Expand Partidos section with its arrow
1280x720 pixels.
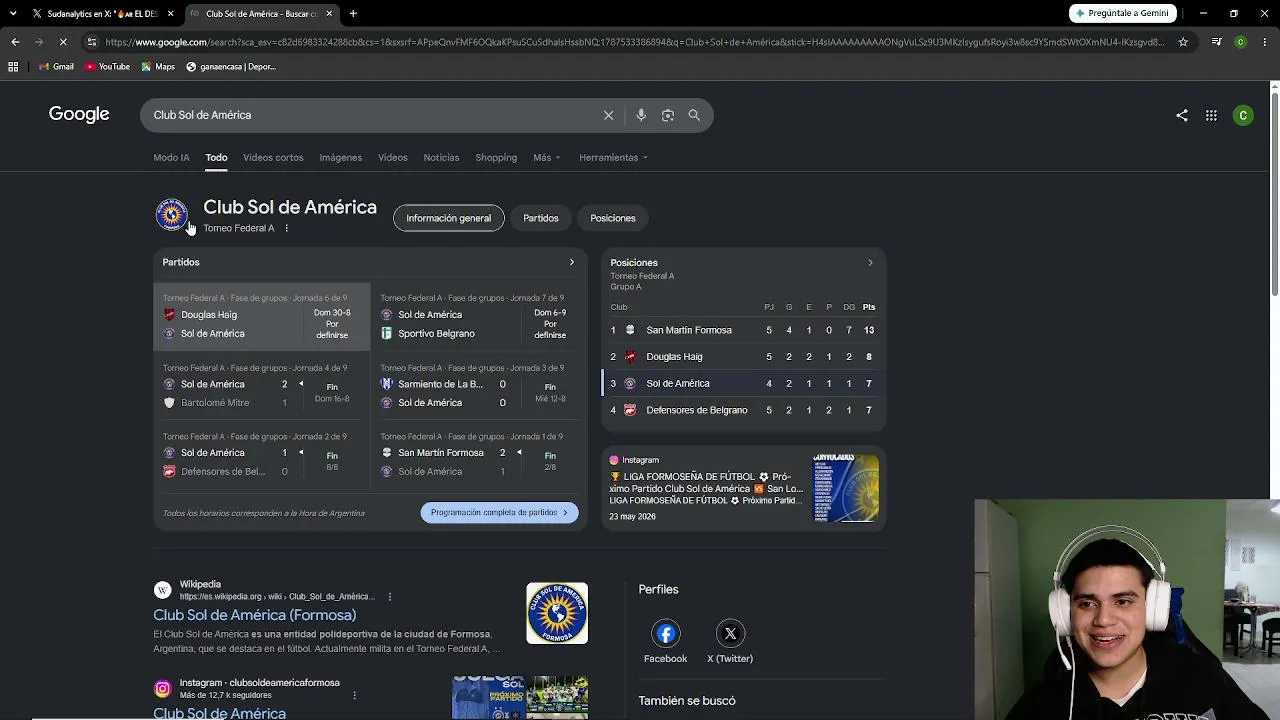pos(572,262)
